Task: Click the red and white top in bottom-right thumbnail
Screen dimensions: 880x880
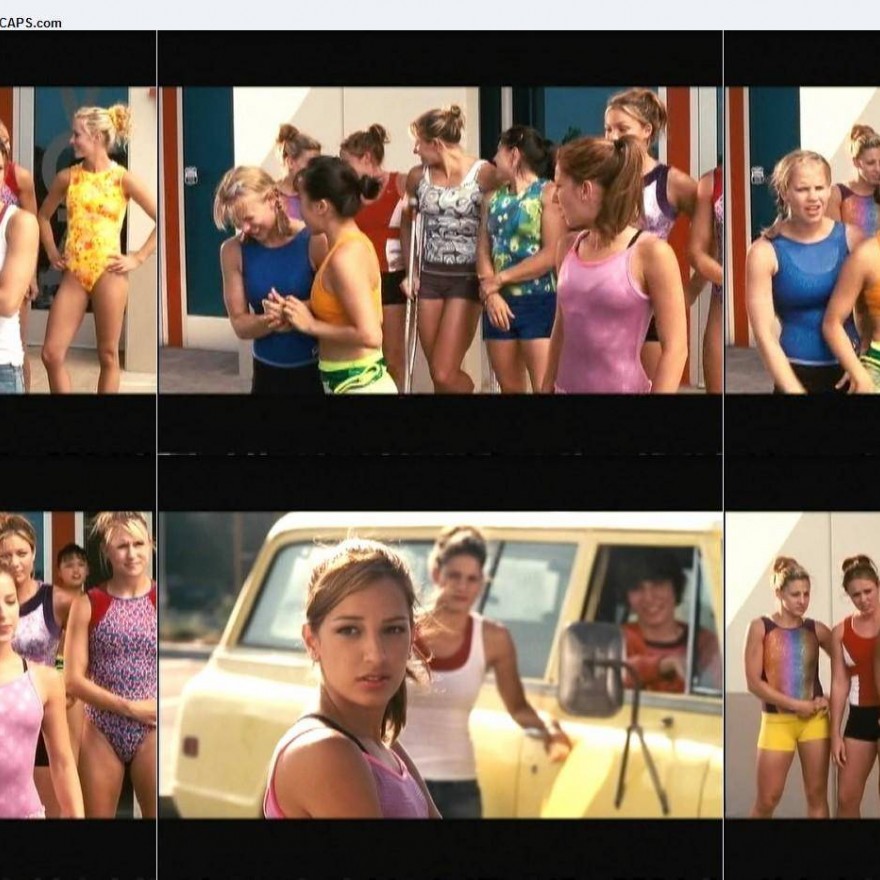Action: click(x=861, y=660)
